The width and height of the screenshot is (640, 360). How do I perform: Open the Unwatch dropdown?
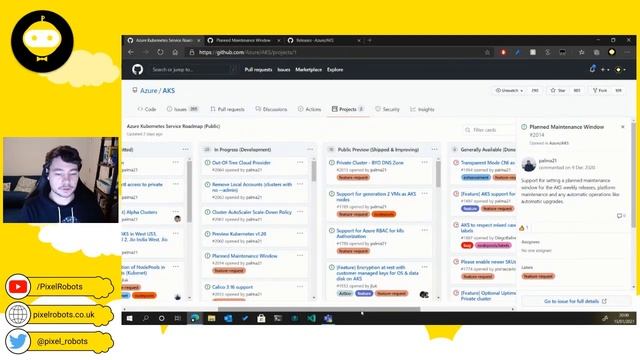tap(509, 90)
